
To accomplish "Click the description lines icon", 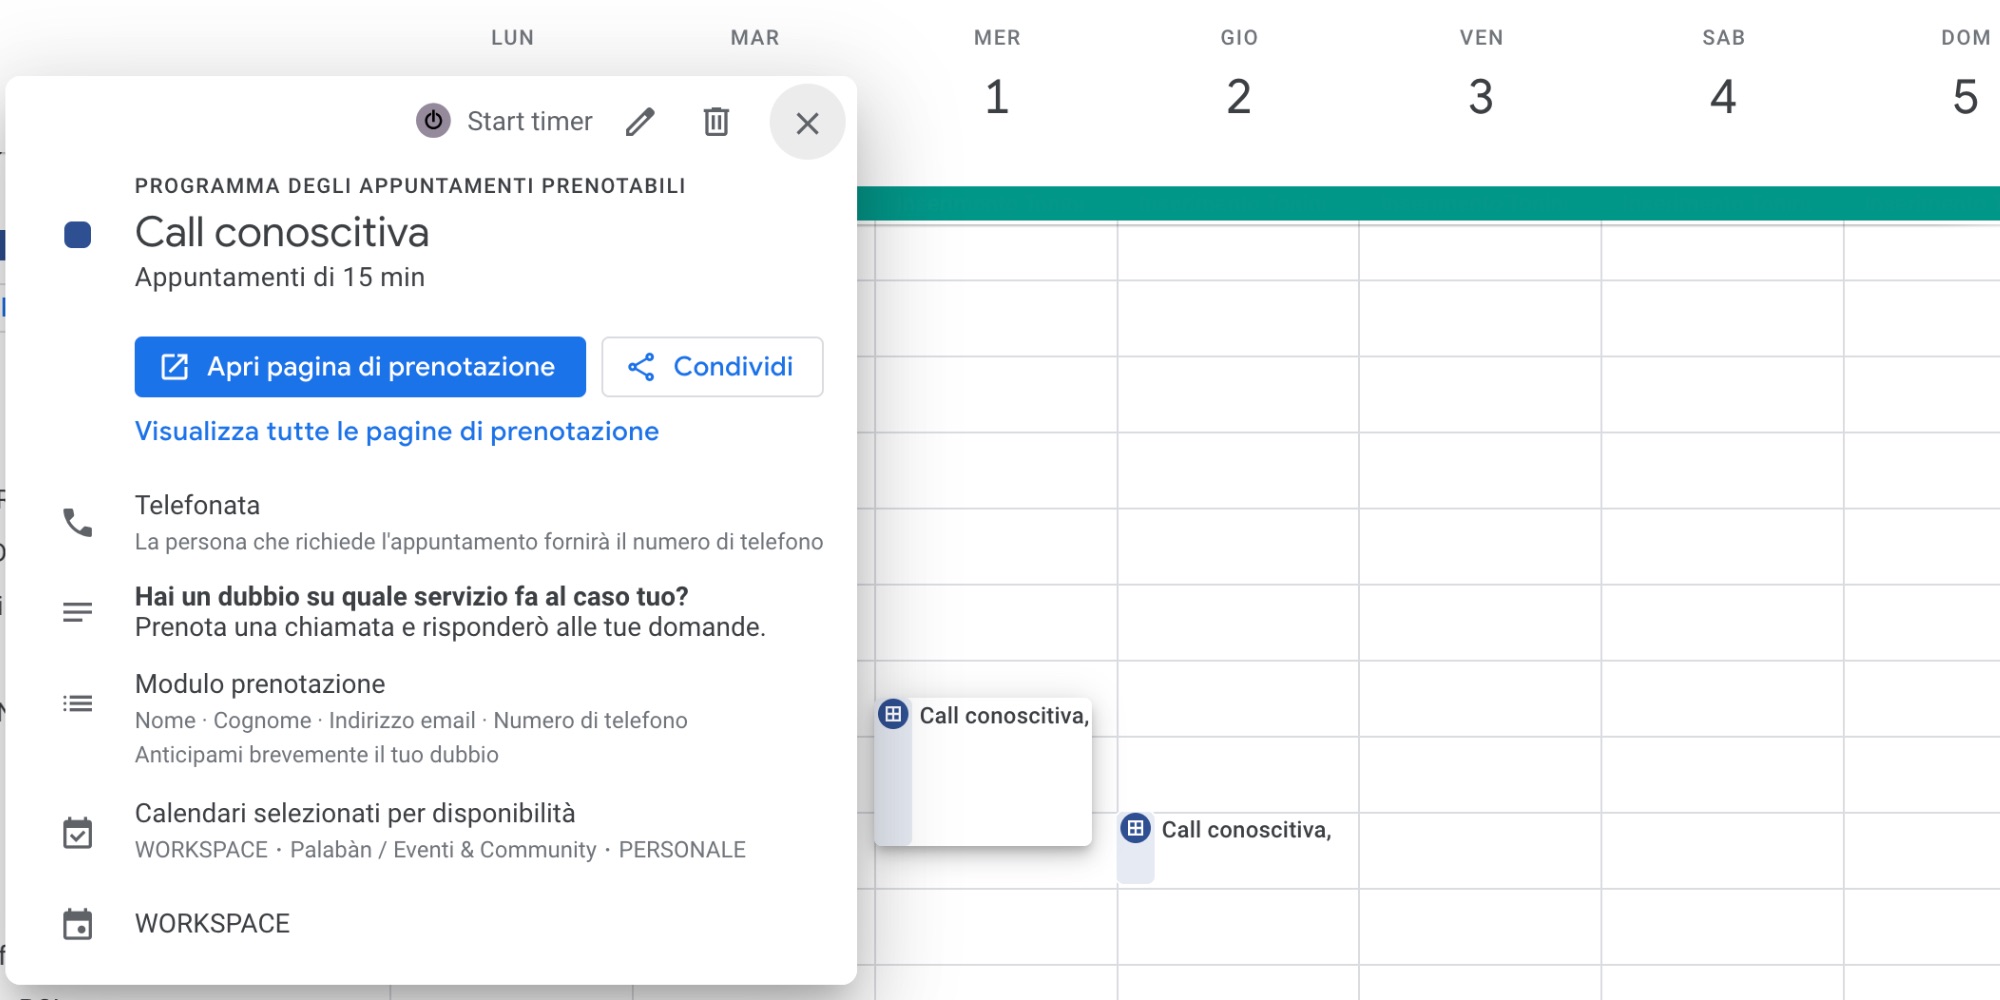I will (78, 612).
